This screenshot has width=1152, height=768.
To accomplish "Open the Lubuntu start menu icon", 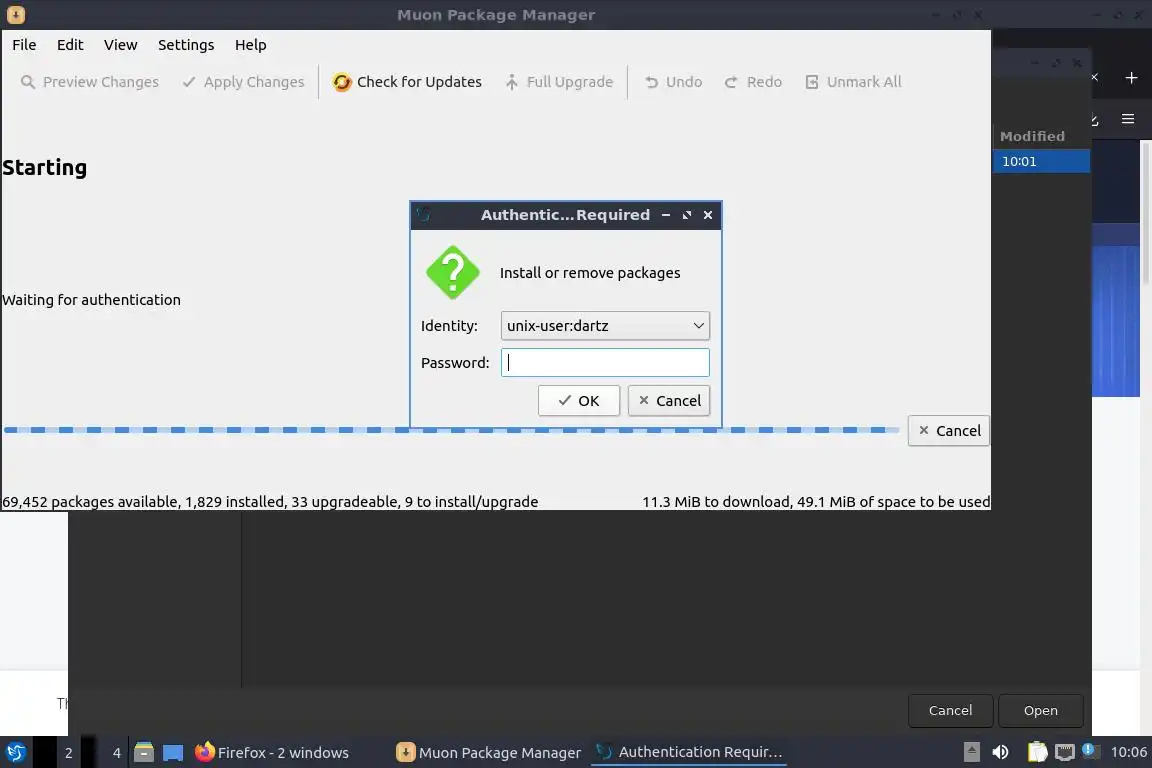I will click(x=15, y=753).
